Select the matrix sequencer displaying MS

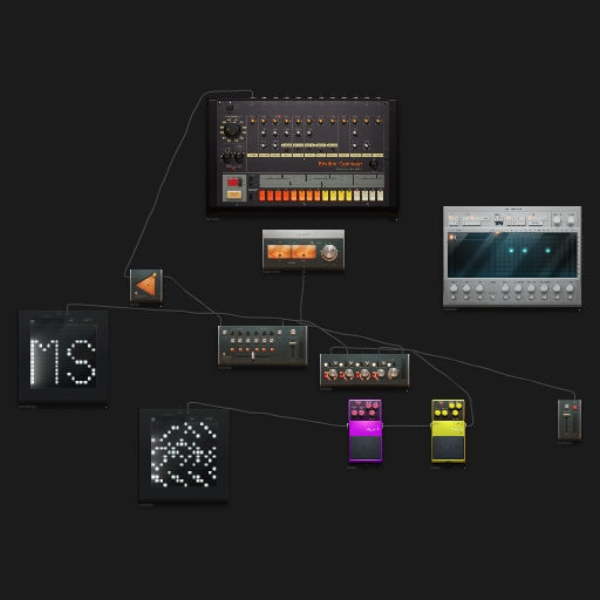pyautogui.click(x=64, y=357)
